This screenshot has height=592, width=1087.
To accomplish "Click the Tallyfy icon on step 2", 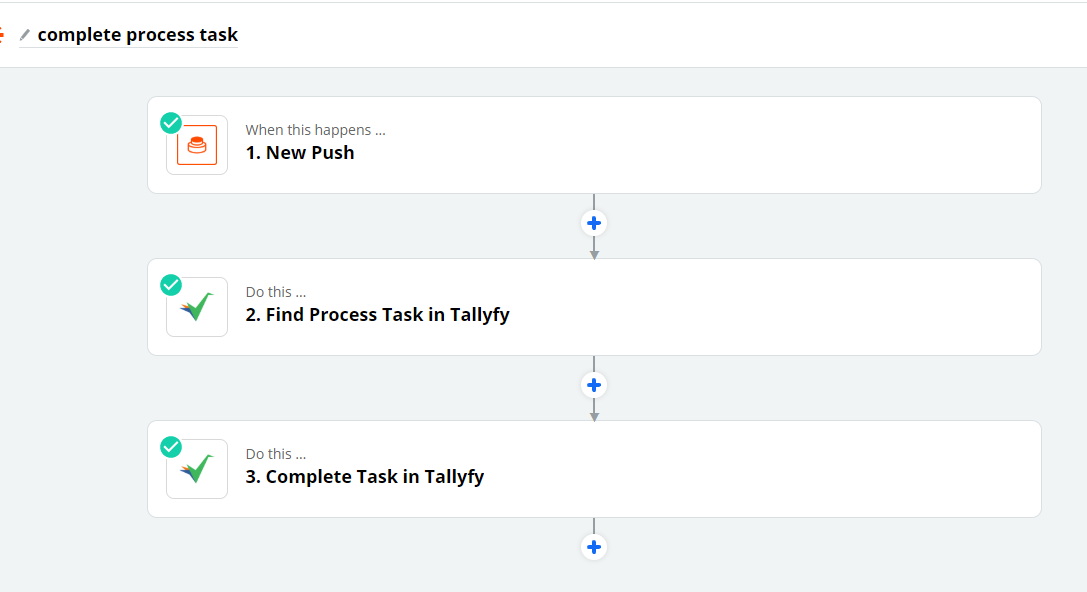I will coord(196,306).
